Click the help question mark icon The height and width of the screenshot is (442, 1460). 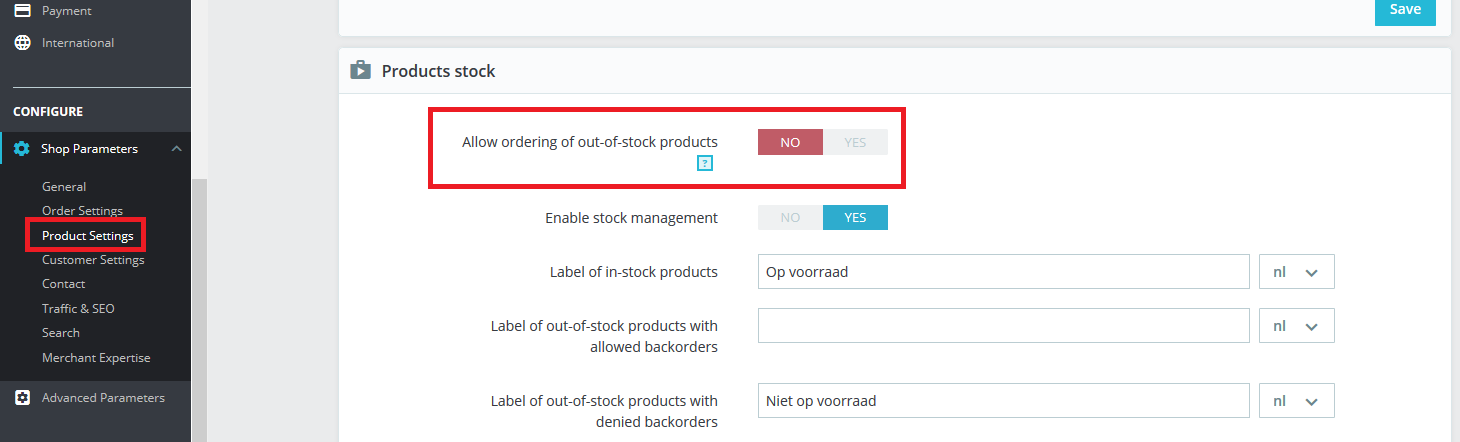coord(705,163)
